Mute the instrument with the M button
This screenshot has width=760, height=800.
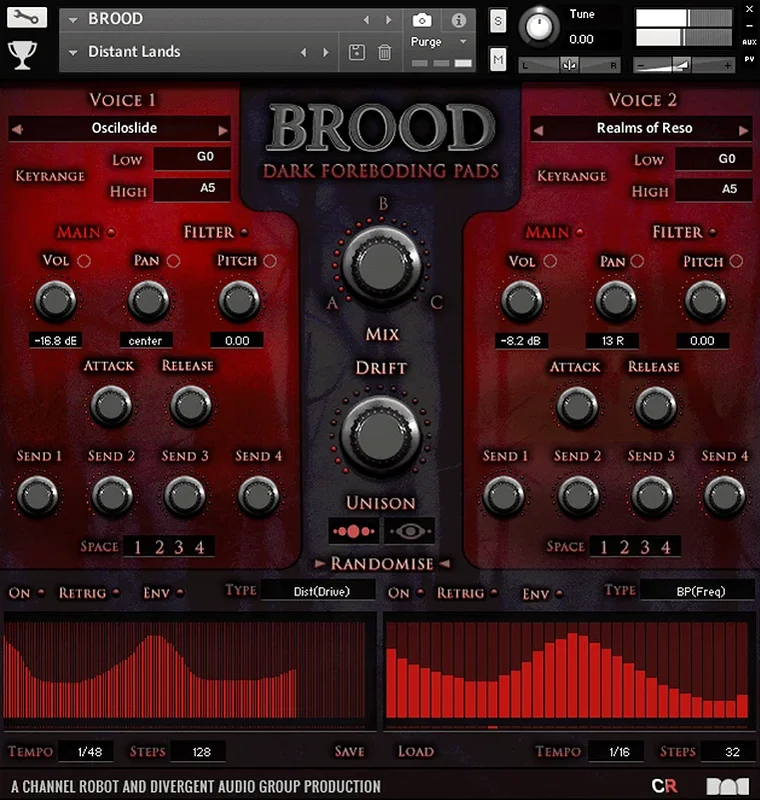pyautogui.click(x=498, y=60)
